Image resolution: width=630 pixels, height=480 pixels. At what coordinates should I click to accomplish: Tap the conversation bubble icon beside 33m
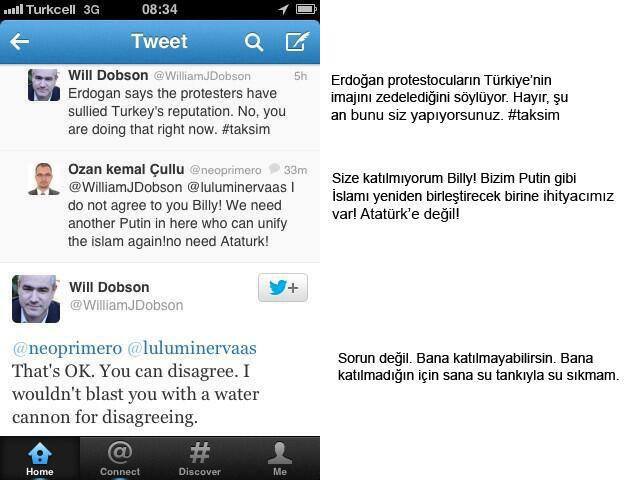pos(274,168)
